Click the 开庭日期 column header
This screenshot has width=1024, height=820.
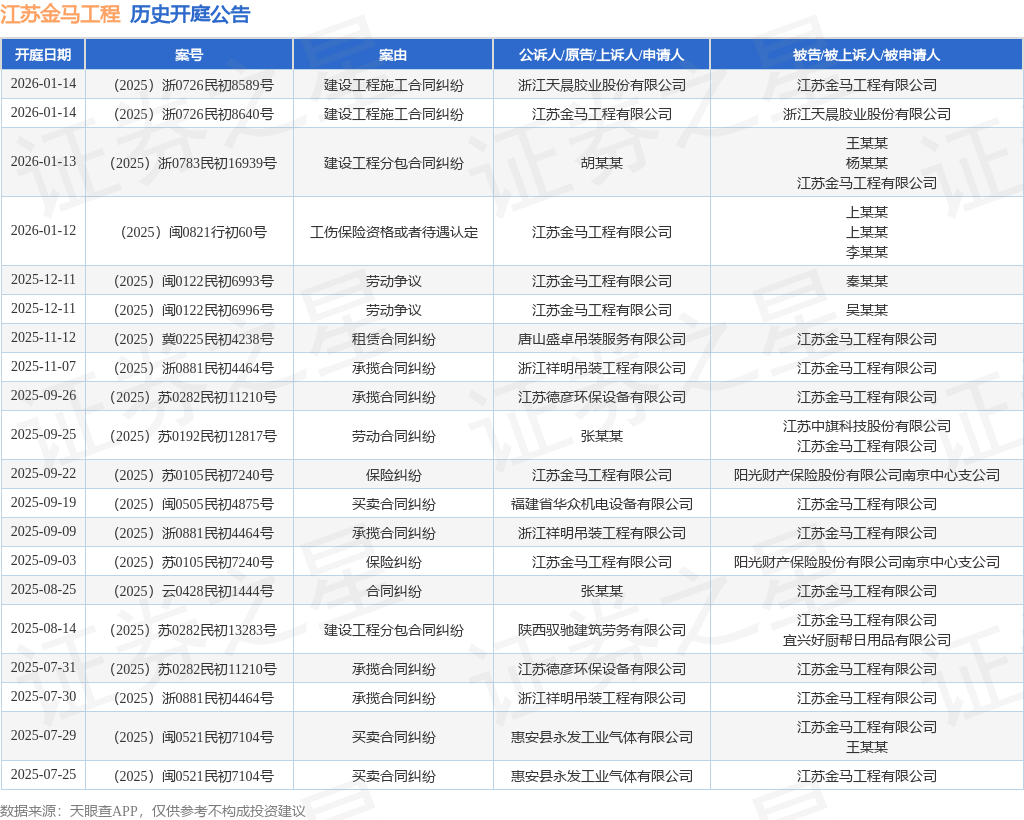[43, 55]
